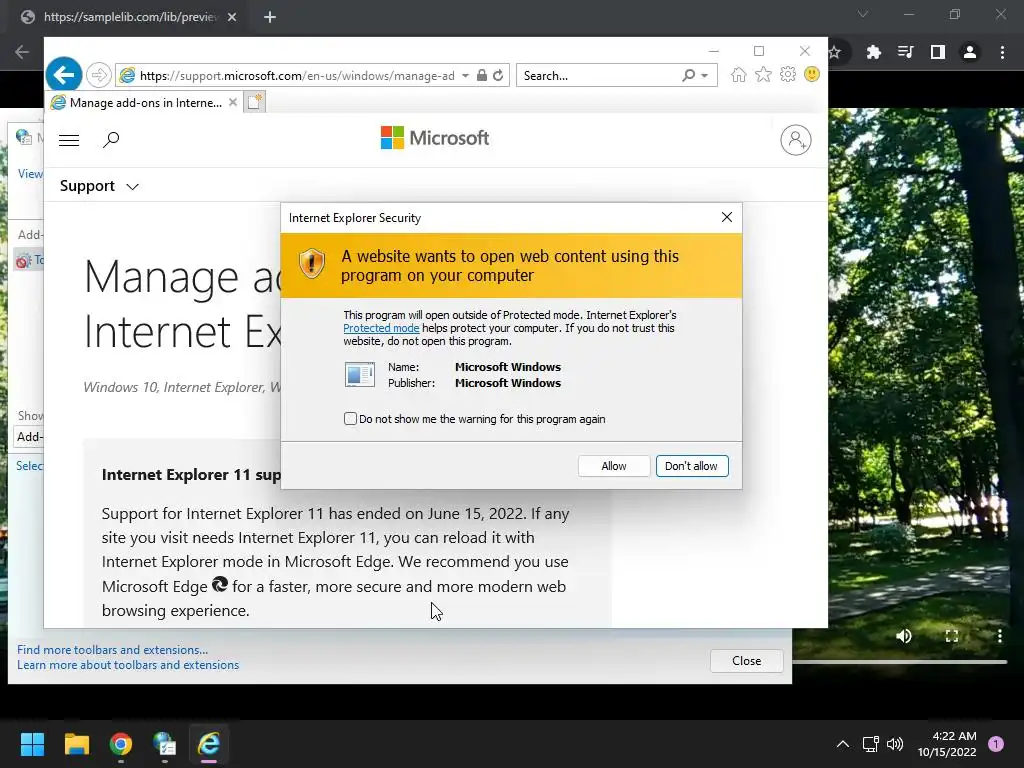Click the Don't allow button
Viewport: 1024px width, 768px height.
(691, 466)
